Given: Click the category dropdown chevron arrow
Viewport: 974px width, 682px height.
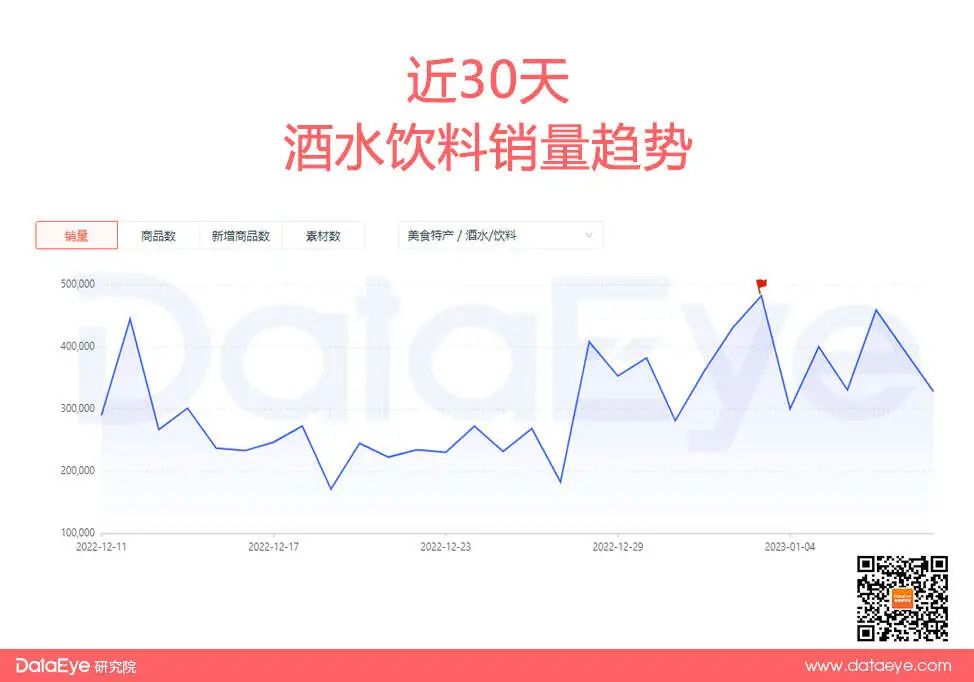Looking at the screenshot, I should [x=589, y=236].
